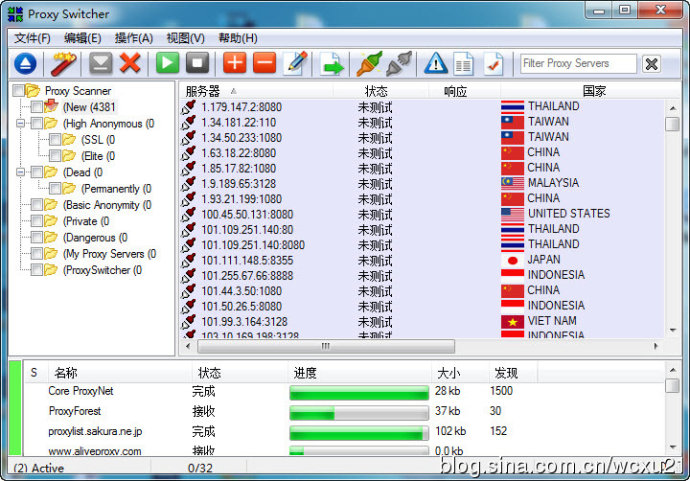This screenshot has width=690, height=481.
Task: Click the 进度 column header
Action: pos(360,373)
